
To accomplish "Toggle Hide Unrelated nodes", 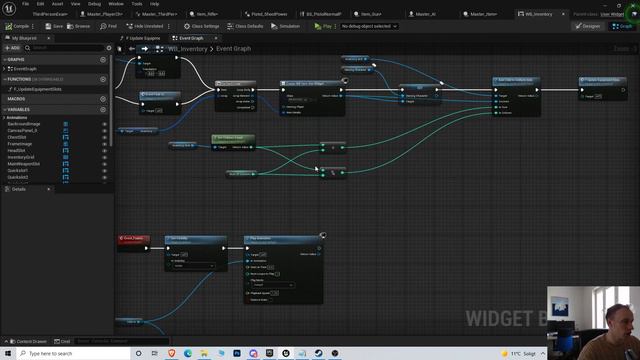I will click(144, 26).
